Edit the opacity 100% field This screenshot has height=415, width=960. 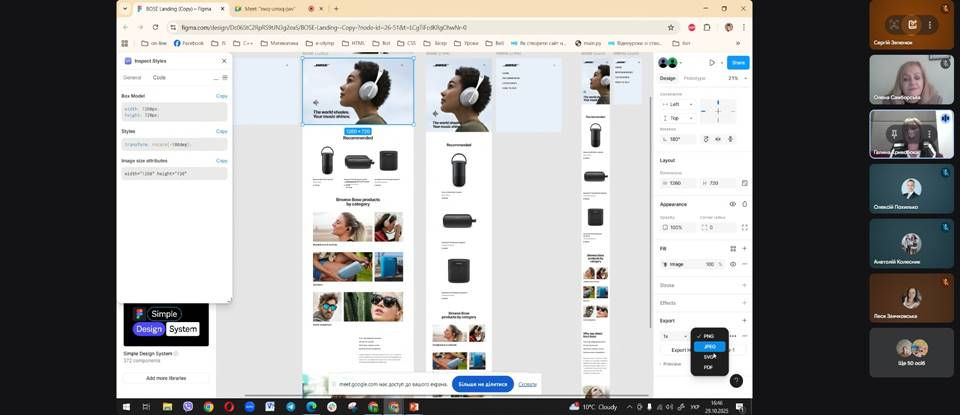tap(678, 227)
